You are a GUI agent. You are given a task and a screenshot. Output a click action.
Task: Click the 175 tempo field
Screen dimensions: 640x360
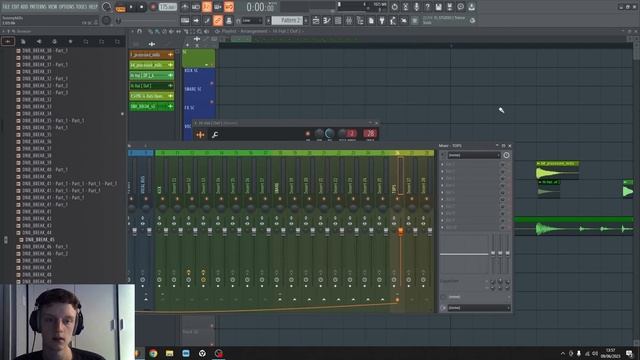click(167, 7)
